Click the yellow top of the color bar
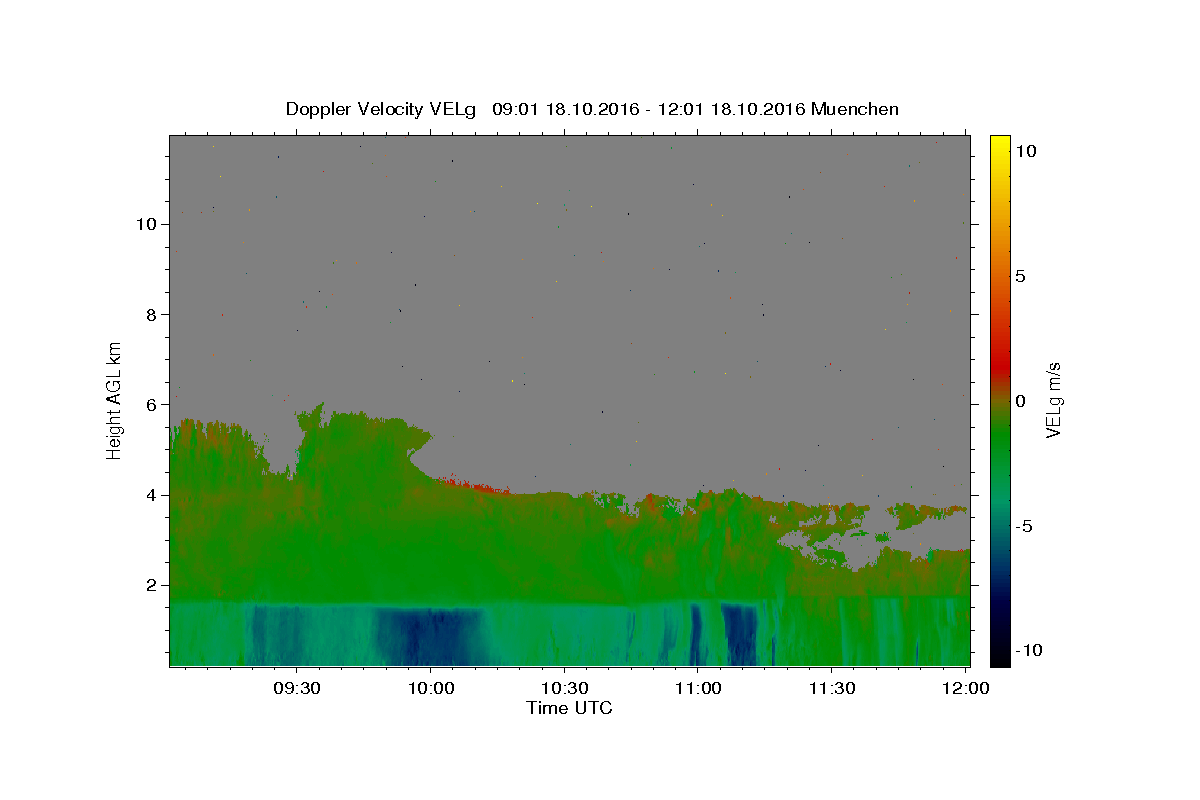The image size is (1200, 800). tap(1000, 140)
